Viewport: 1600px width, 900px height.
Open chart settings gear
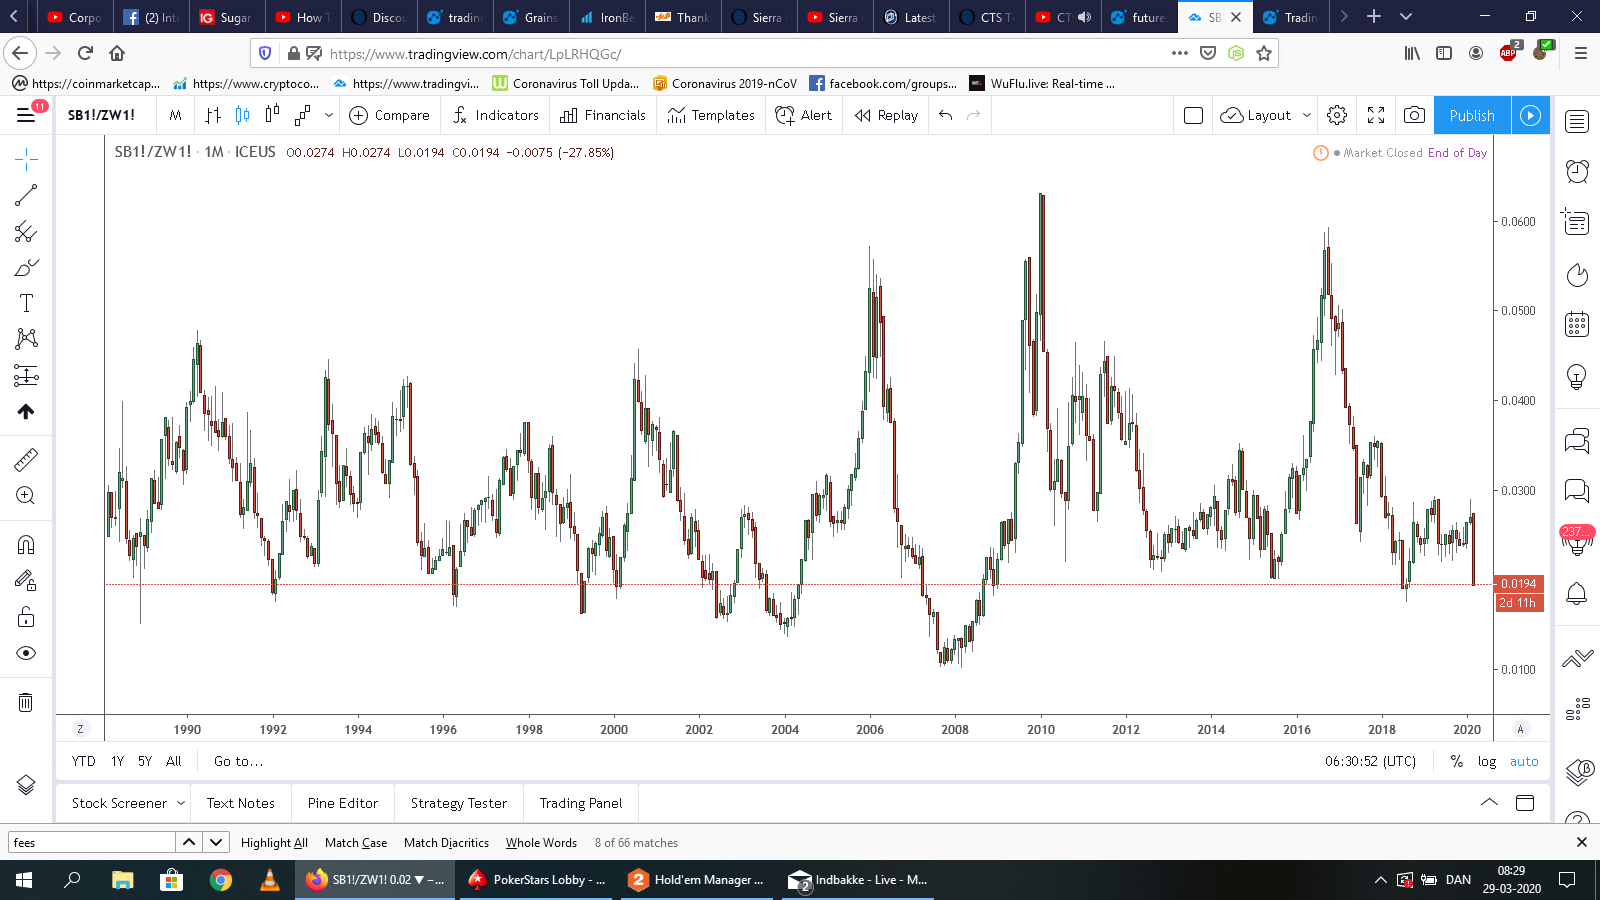1337,116
